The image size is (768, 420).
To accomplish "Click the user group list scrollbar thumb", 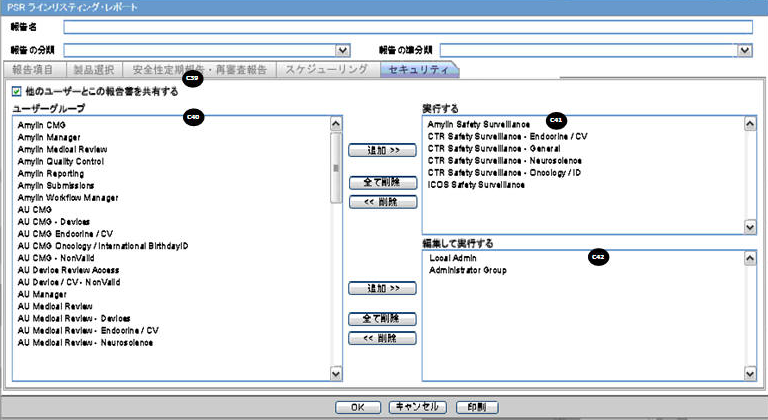I will pos(336,168).
